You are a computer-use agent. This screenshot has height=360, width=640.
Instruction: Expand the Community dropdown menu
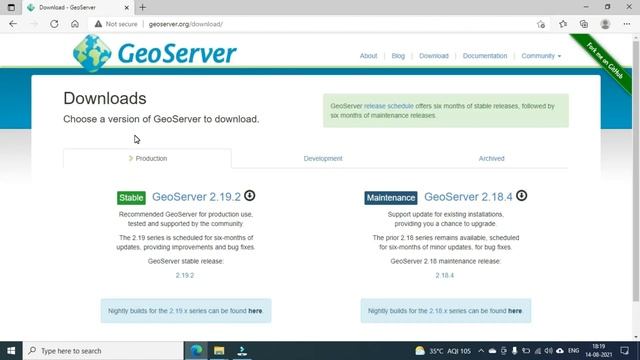click(x=541, y=56)
